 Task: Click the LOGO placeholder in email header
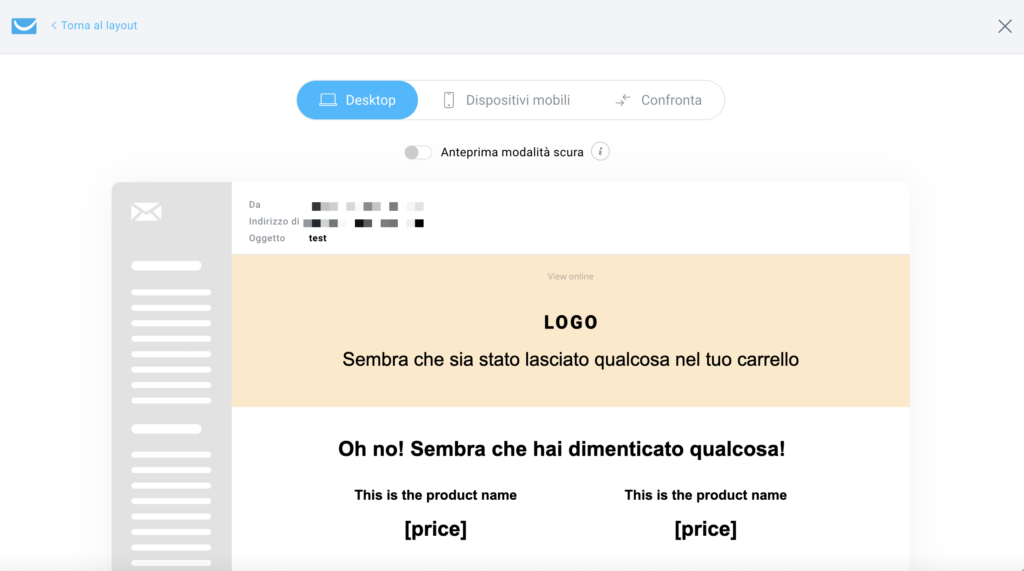(571, 322)
